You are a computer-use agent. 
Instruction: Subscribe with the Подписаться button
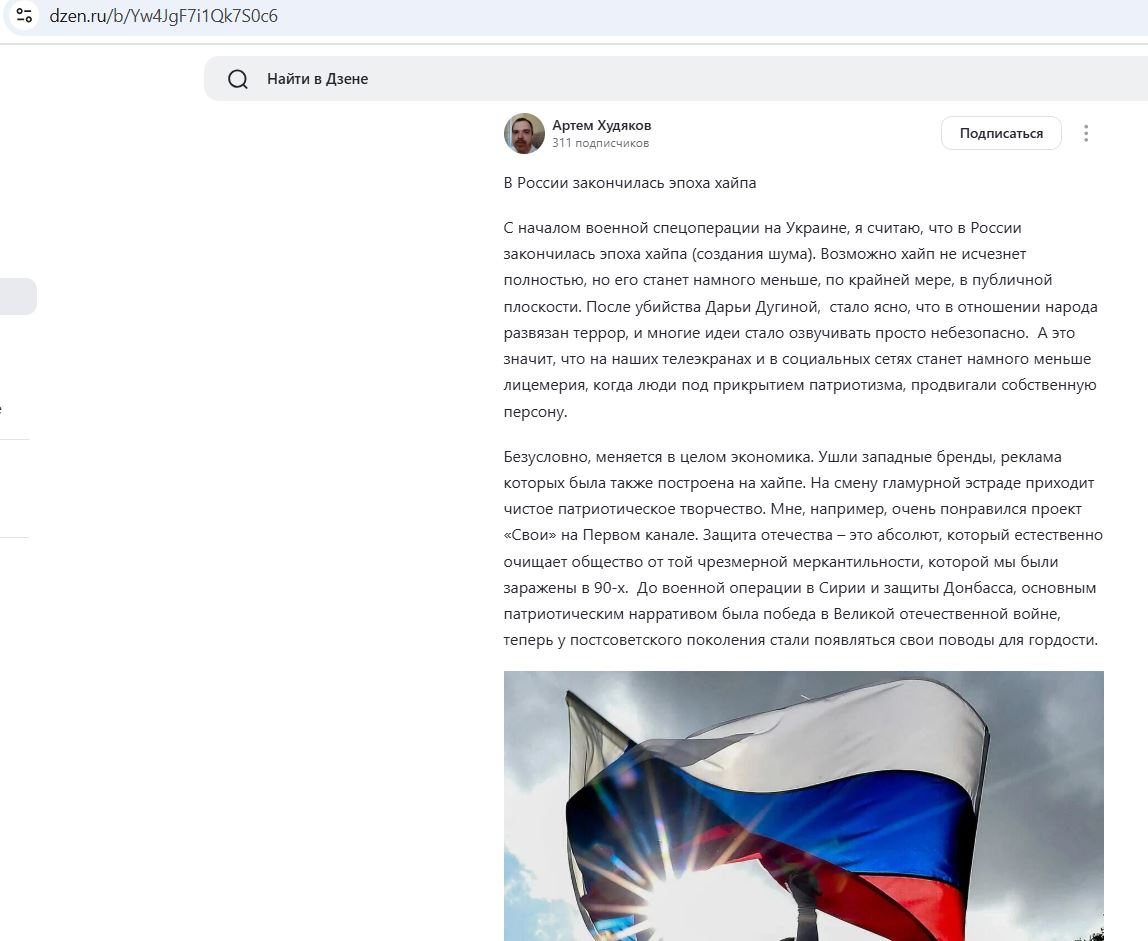click(x=1001, y=133)
